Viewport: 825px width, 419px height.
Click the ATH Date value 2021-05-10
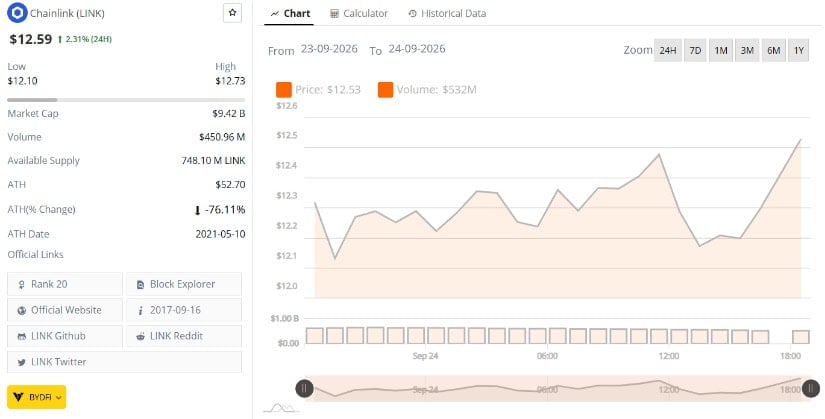[220, 234]
